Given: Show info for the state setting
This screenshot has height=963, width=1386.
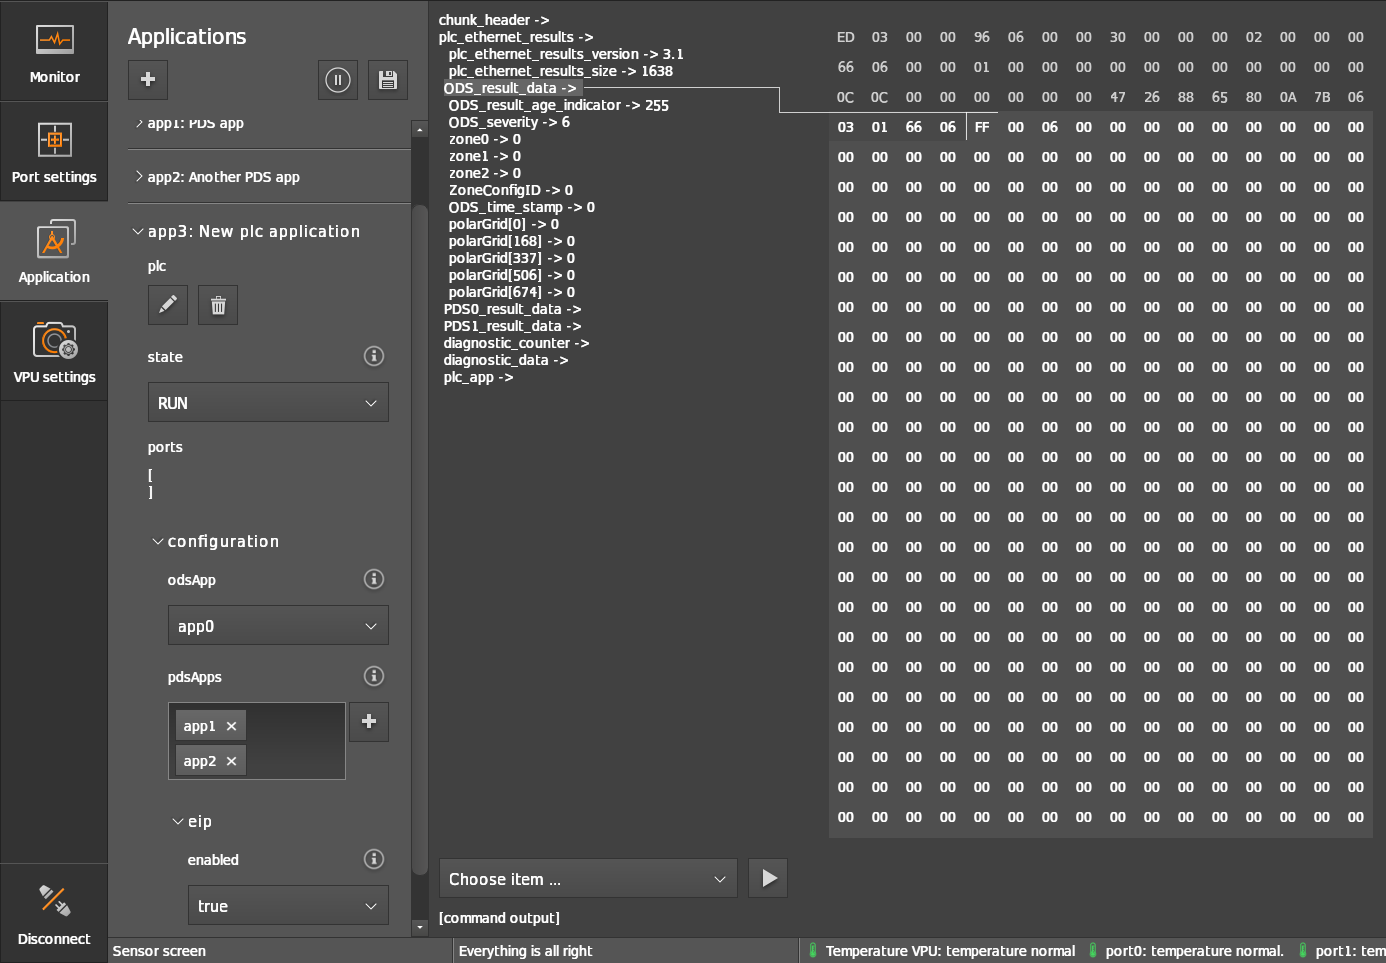Looking at the screenshot, I should (x=374, y=356).
